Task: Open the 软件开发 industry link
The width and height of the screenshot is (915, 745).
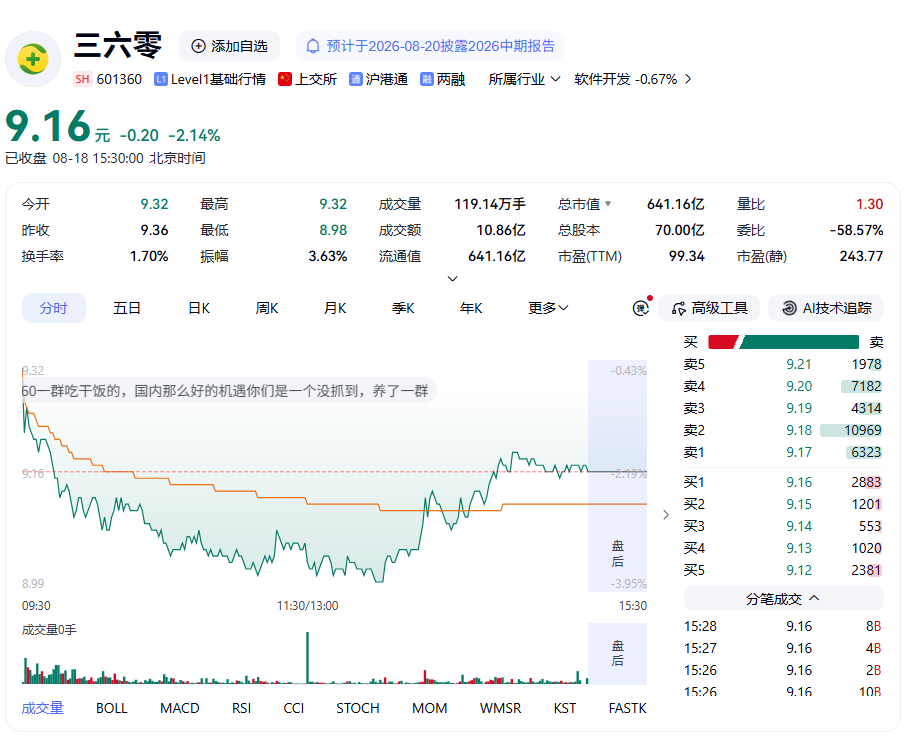Action: click(626, 79)
